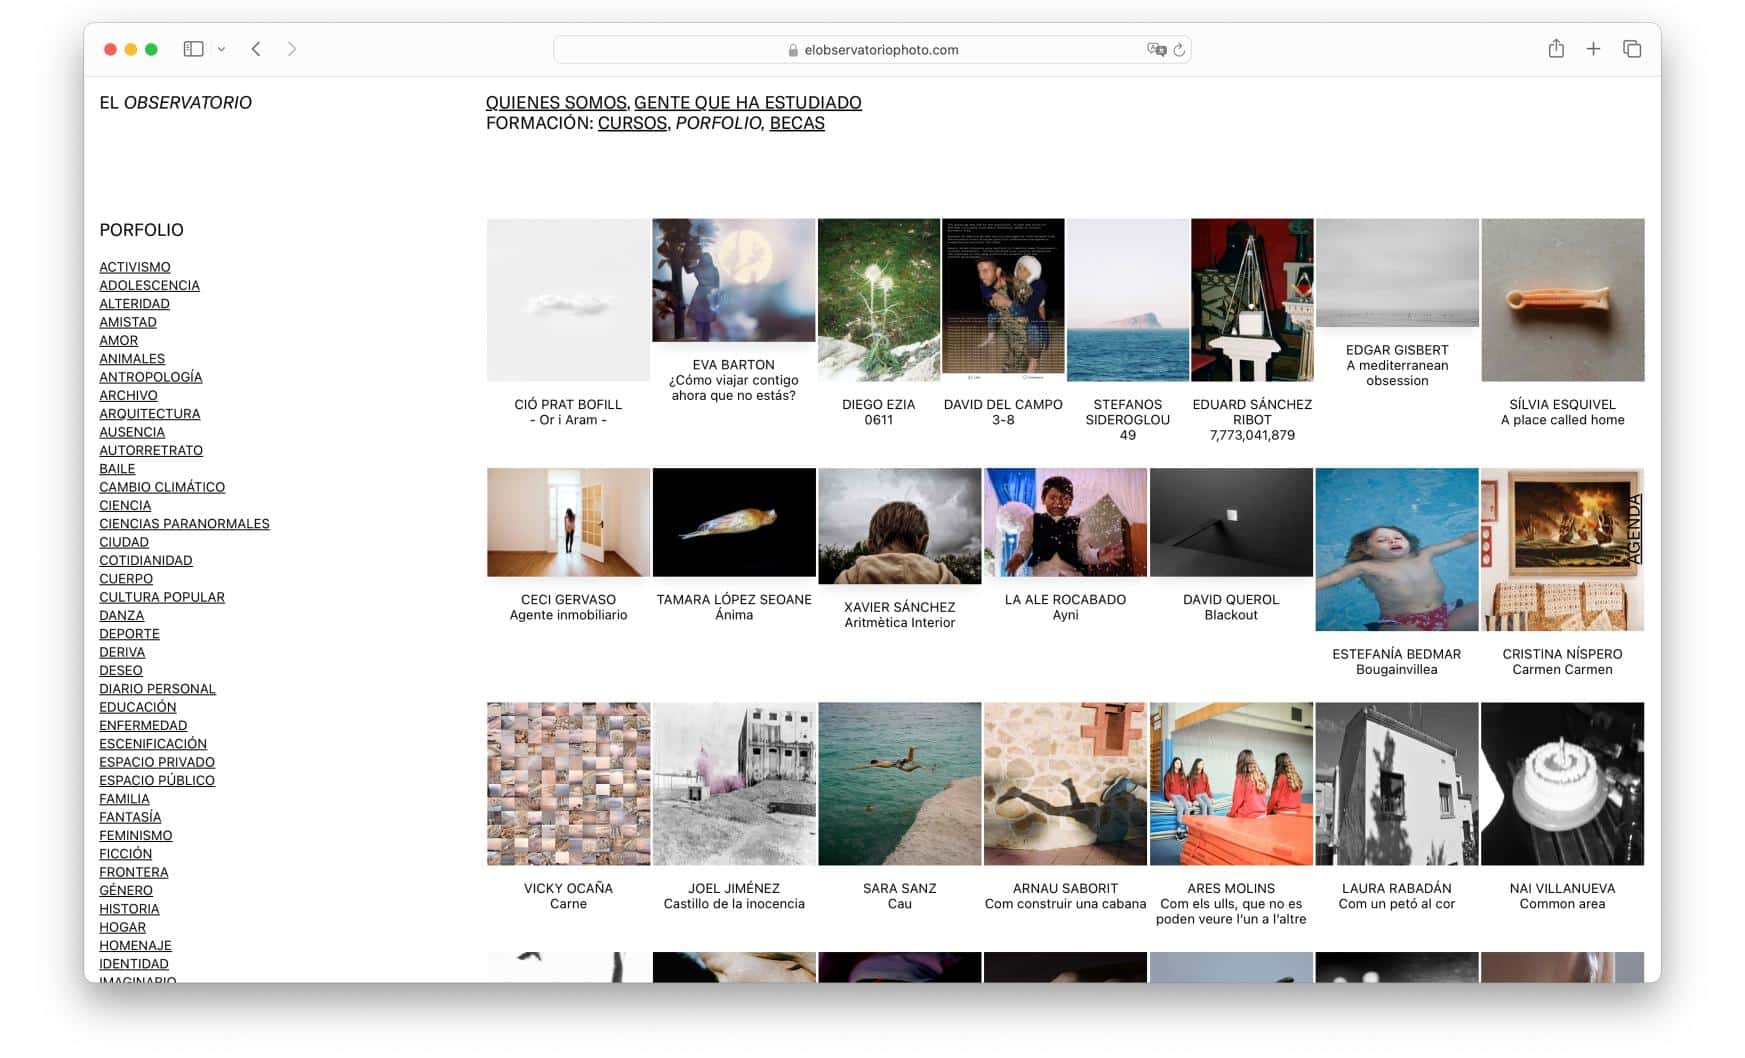
Task: Open Ció Prat Bofill cloud thumbnail
Action: [x=568, y=300]
